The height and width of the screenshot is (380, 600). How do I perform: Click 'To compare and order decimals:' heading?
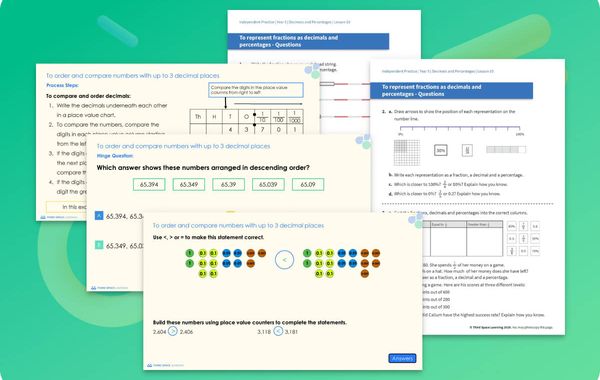(x=88, y=96)
